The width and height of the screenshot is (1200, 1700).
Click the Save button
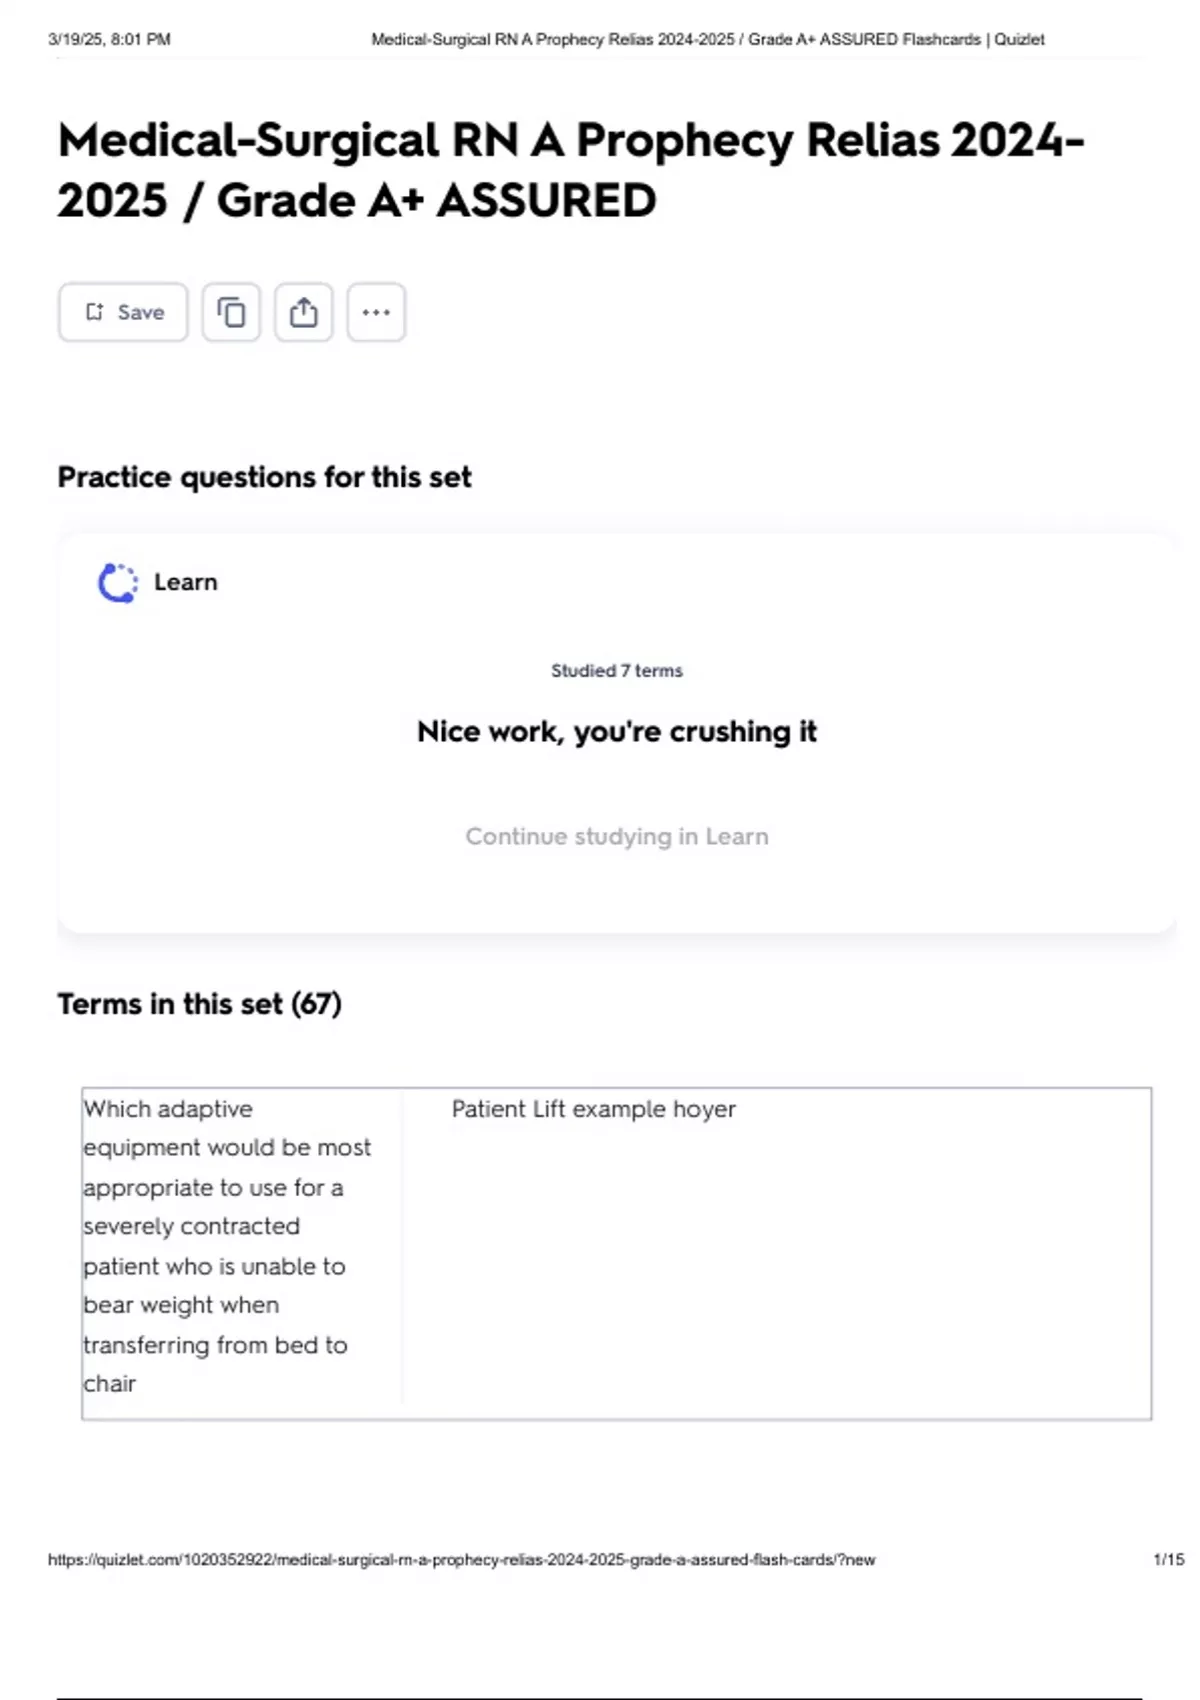[x=123, y=312]
